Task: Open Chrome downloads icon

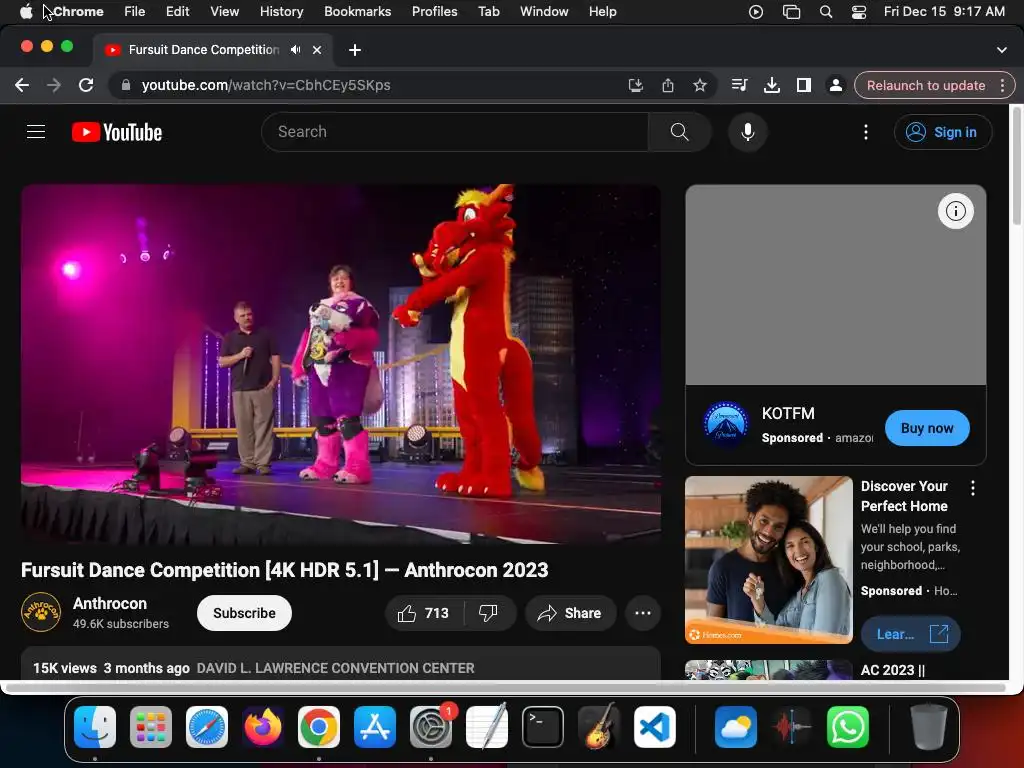Action: (771, 85)
